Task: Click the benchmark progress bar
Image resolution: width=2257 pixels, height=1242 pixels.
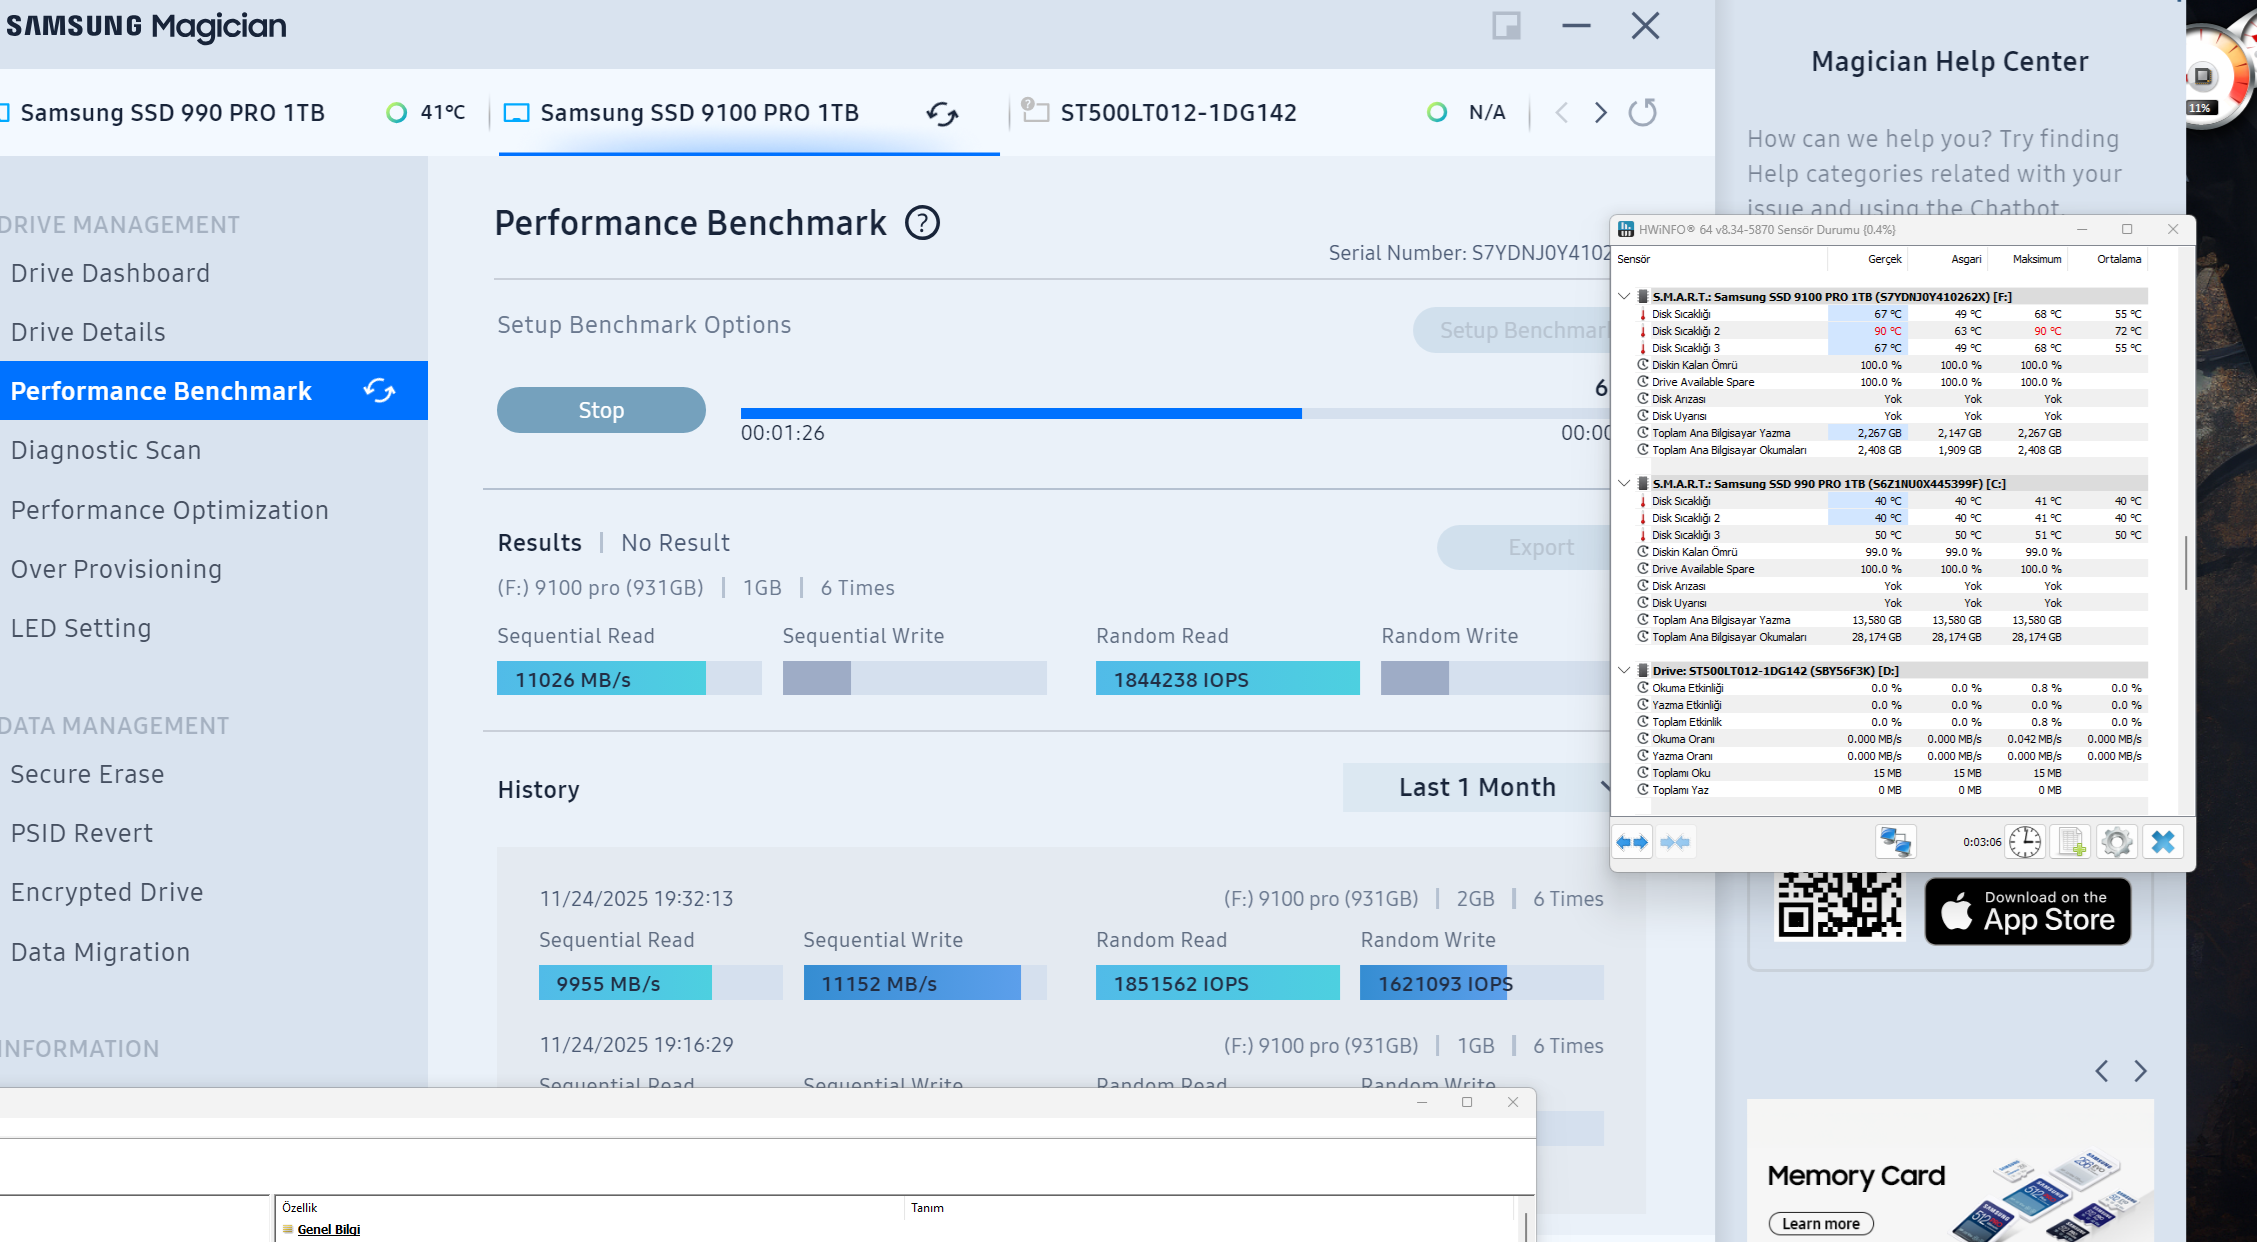Action: (1175, 413)
